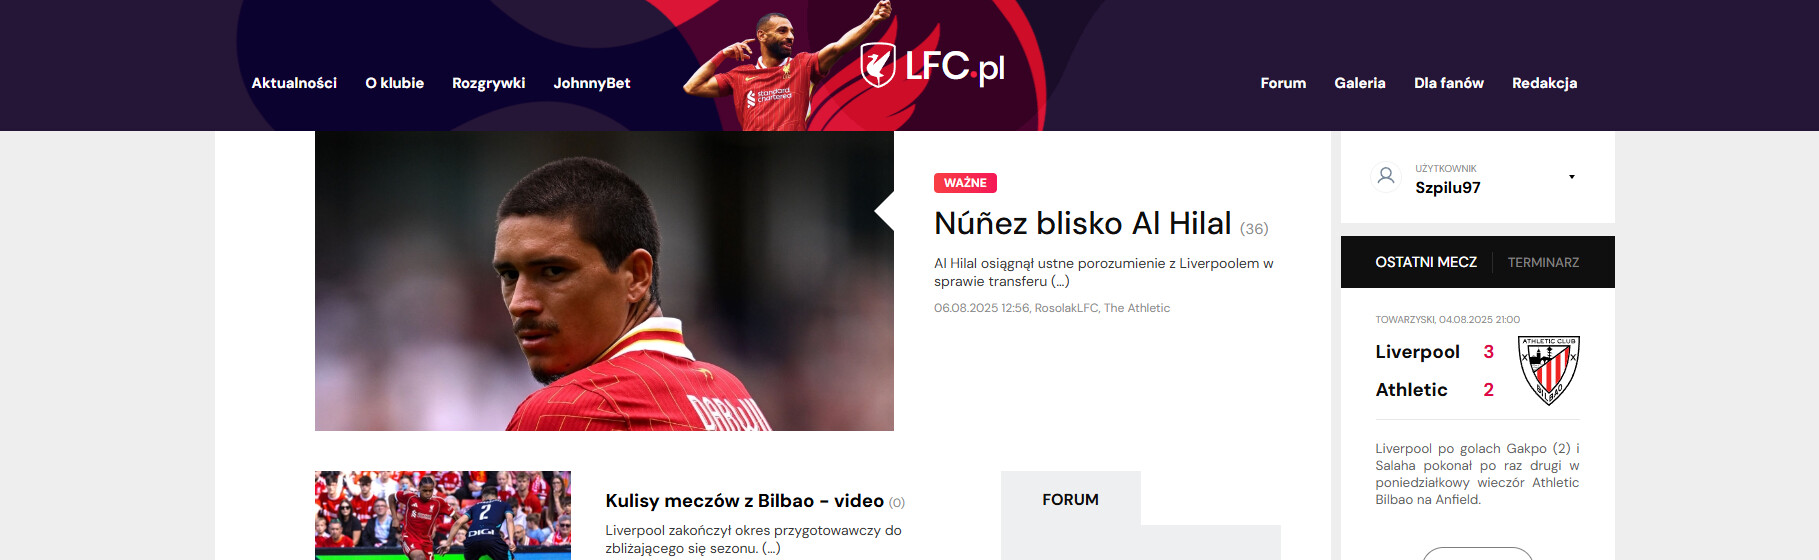The width and height of the screenshot is (1819, 560).
Task: Click the Athletic Club Bilbao crest
Action: [1549, 370]
